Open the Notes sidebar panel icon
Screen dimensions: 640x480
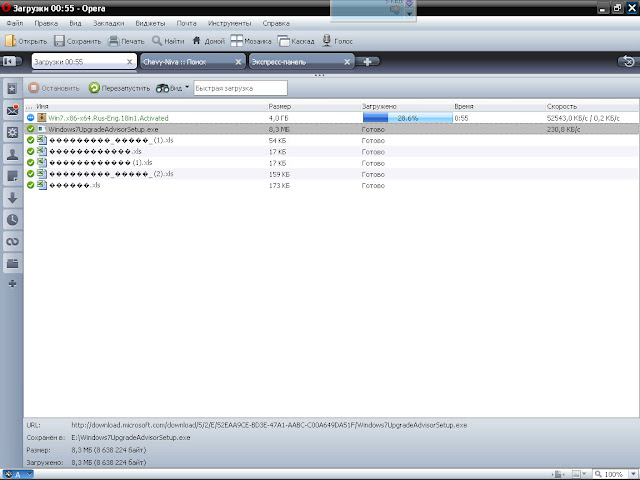click(12, 176)
